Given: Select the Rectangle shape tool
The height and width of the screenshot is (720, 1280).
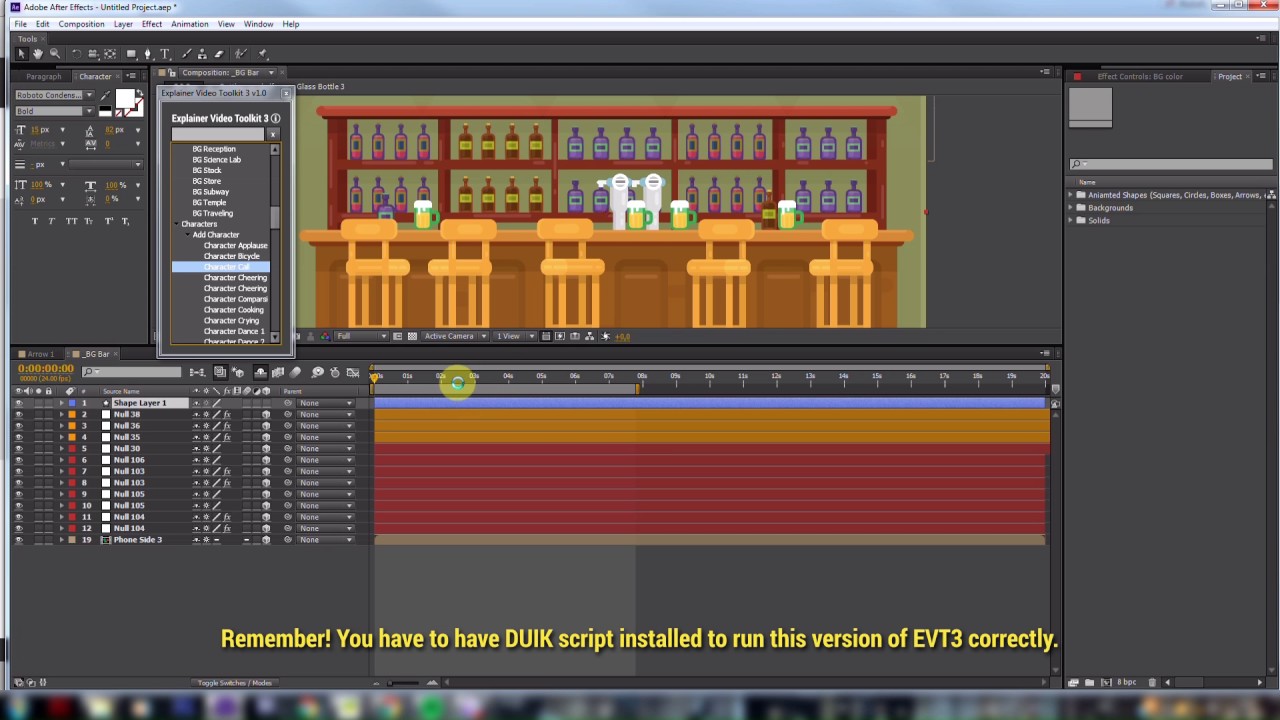Looking at the screenshot, I should pos(131,54).
